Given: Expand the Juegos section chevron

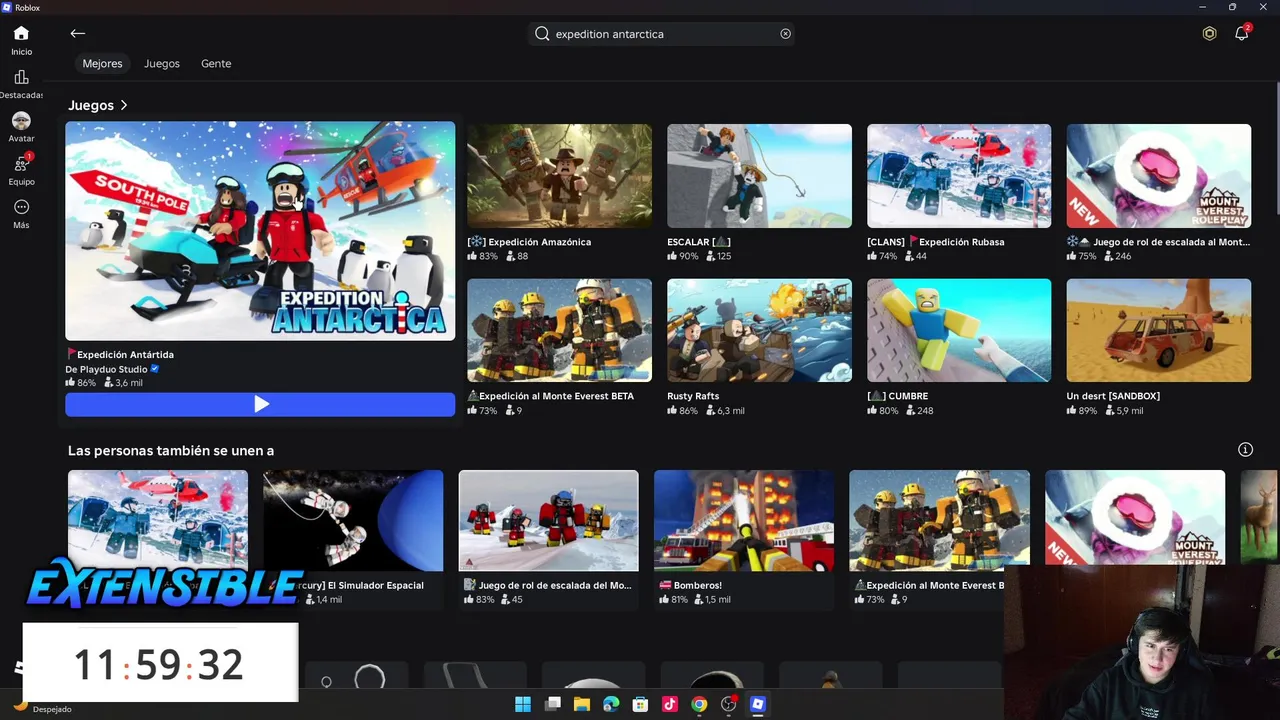Looking at the screenshot, I should [124, 105].
